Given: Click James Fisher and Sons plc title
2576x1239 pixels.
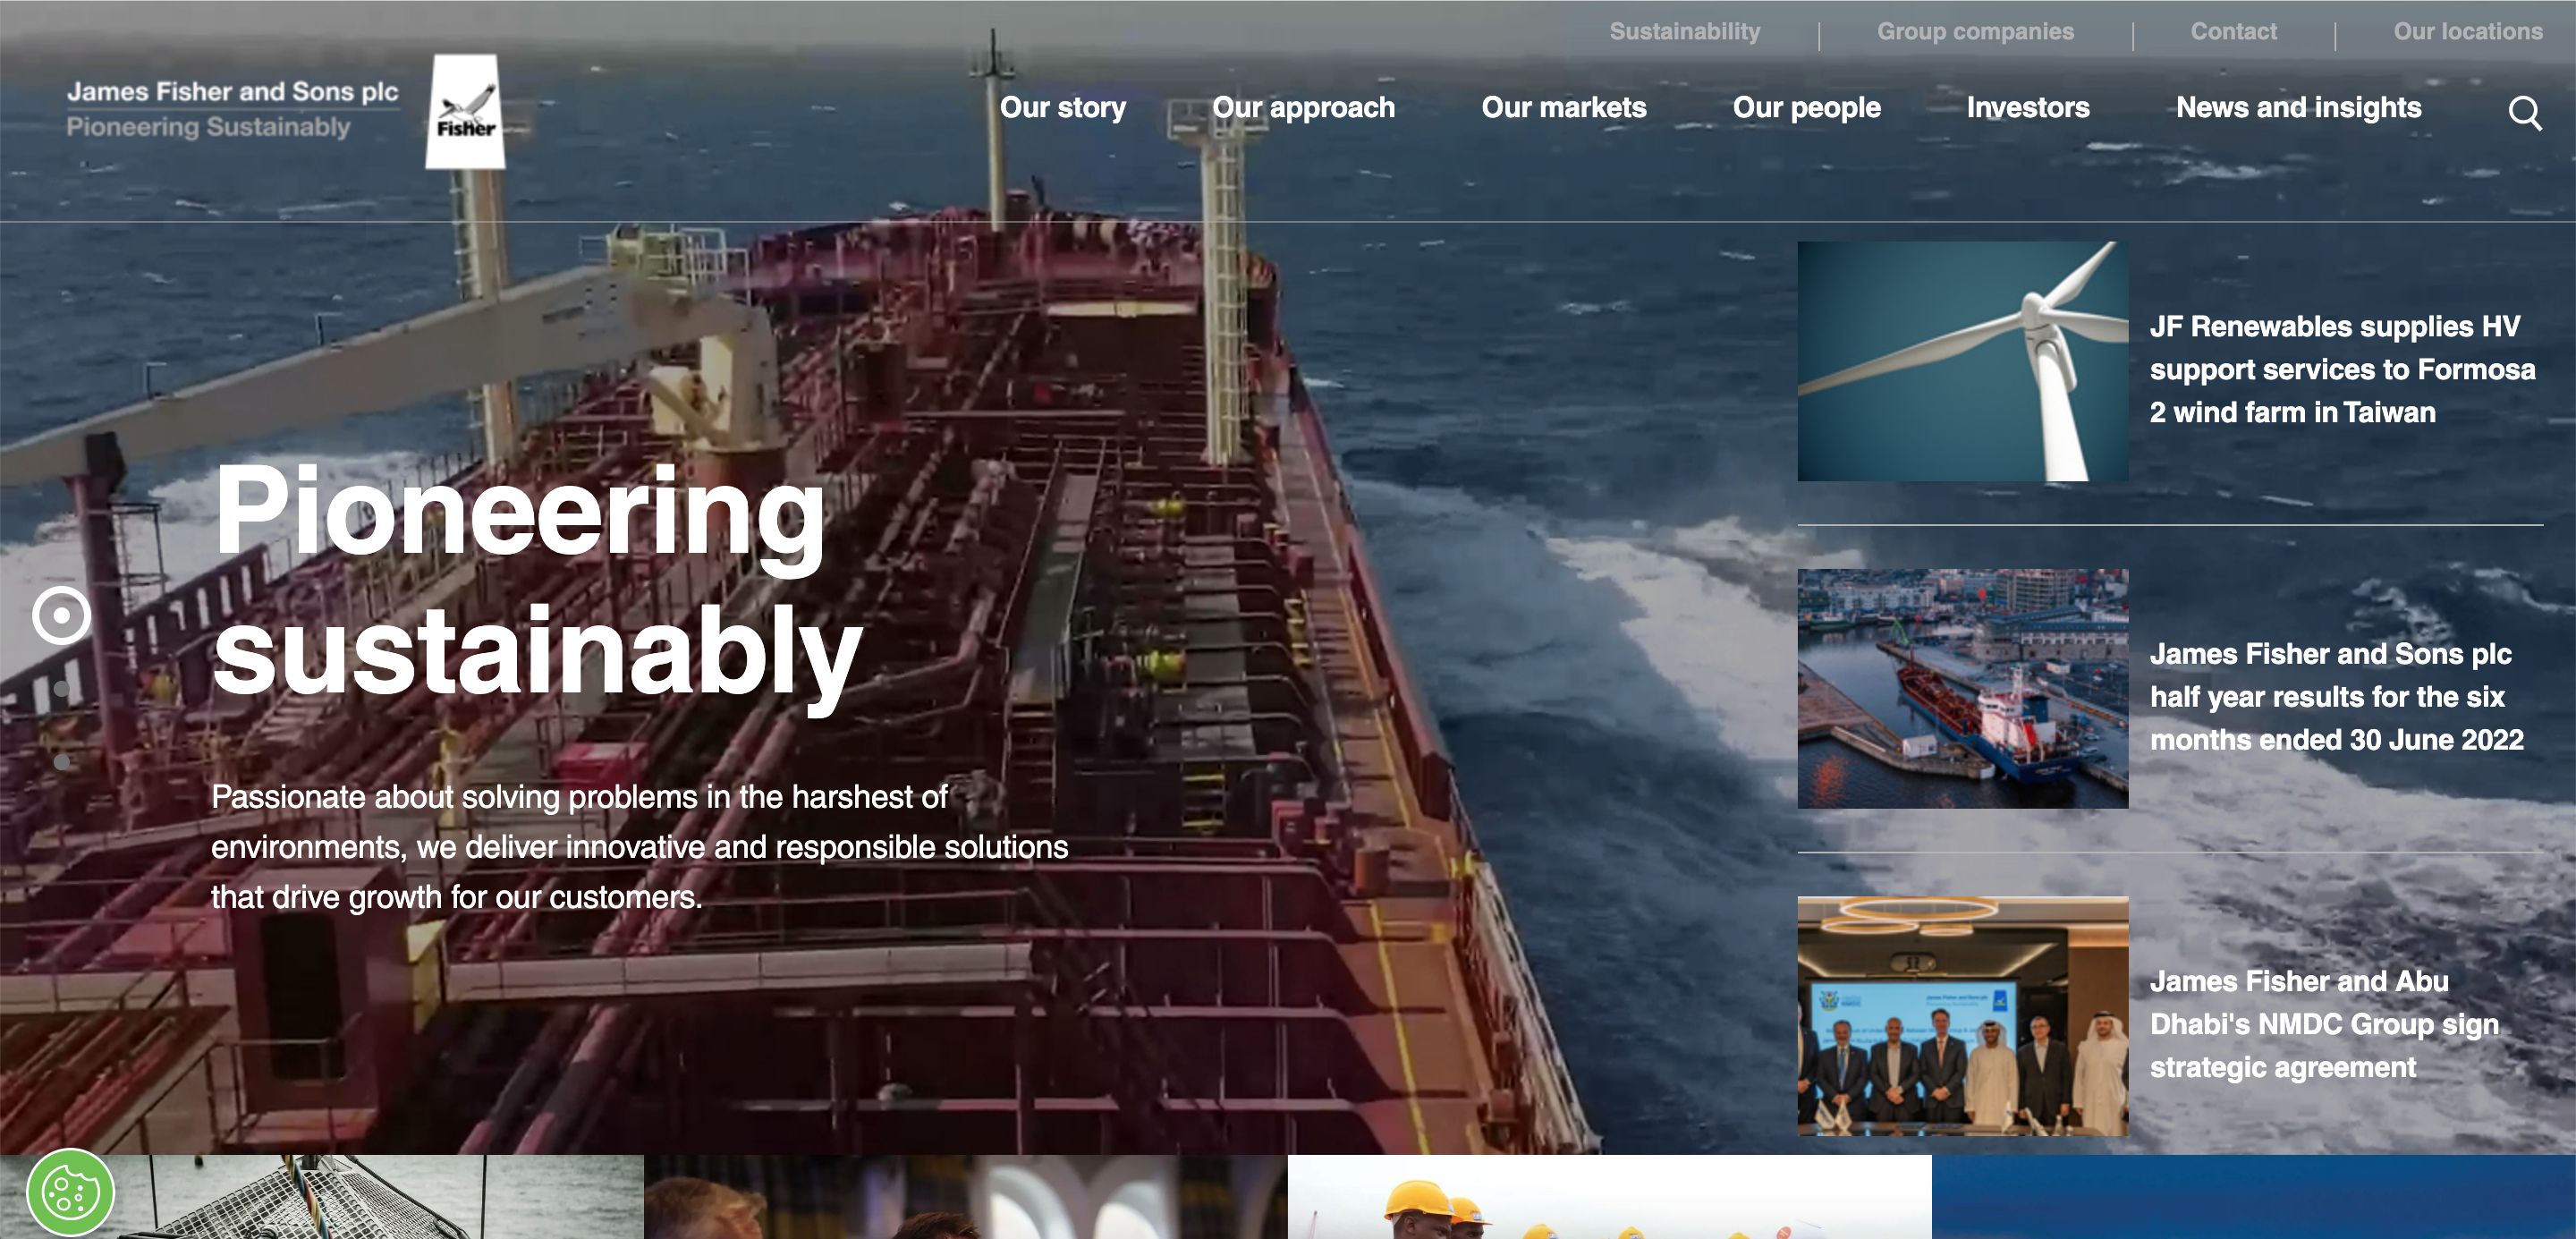Looking at the screenshot, I should tap(232, 92).
